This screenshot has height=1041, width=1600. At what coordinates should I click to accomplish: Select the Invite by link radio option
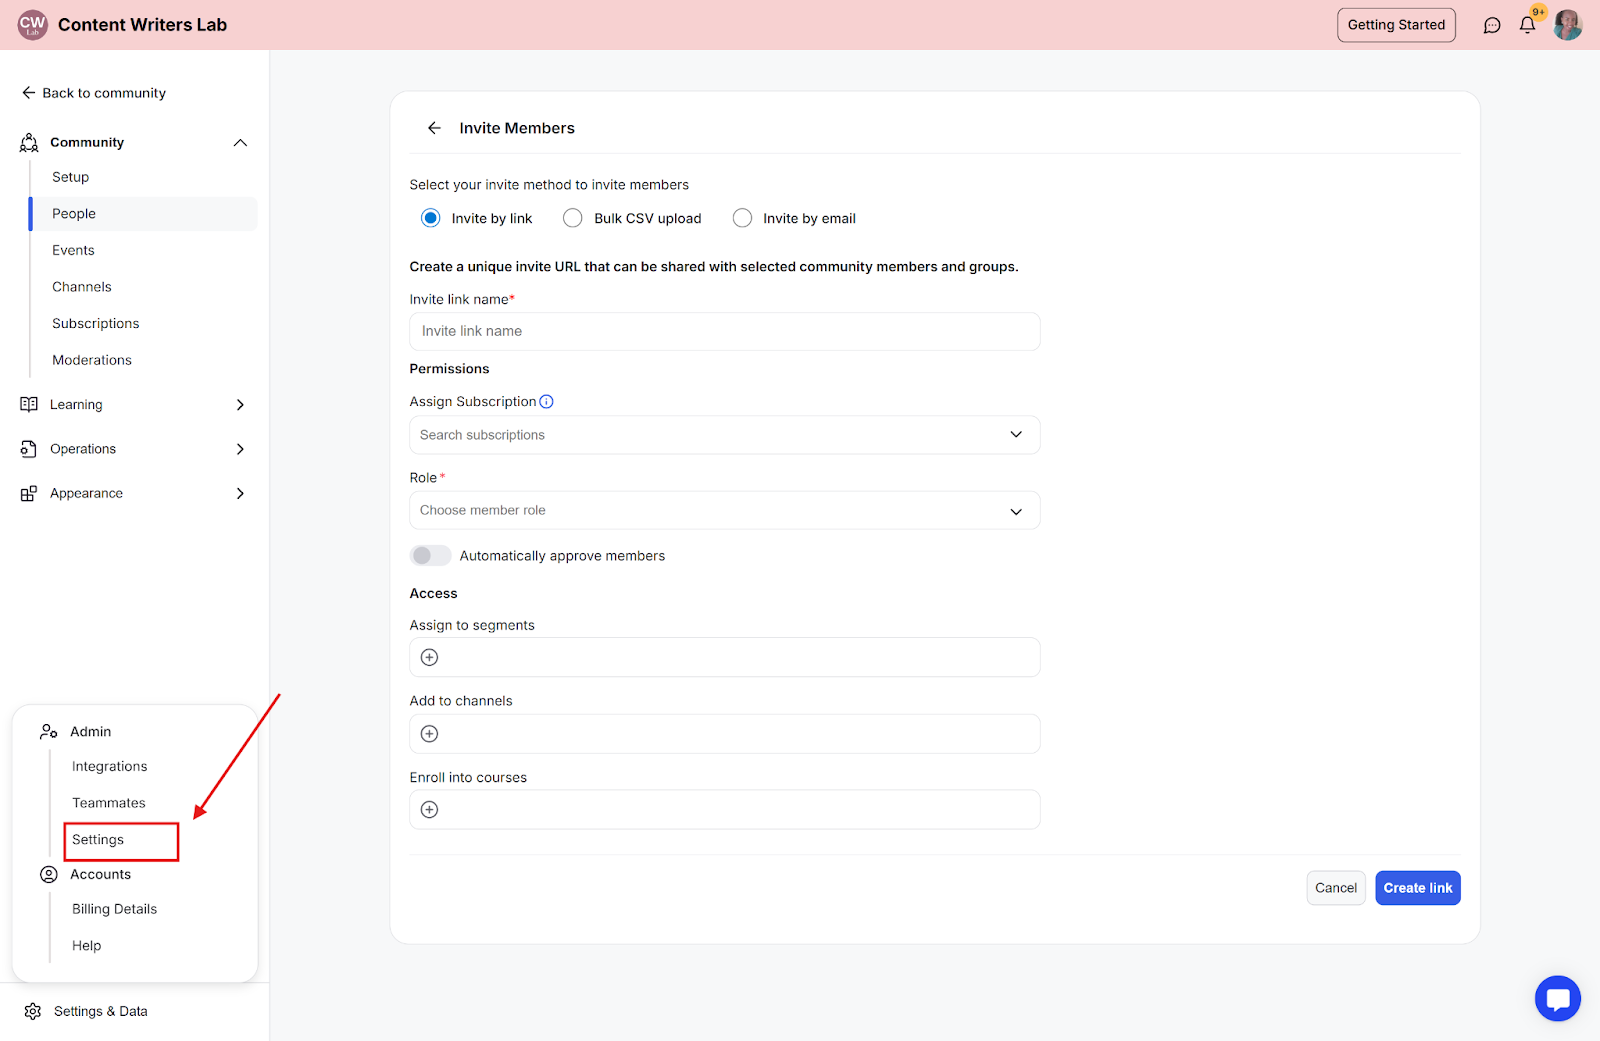pyautogui.click(x=431, y=218)
